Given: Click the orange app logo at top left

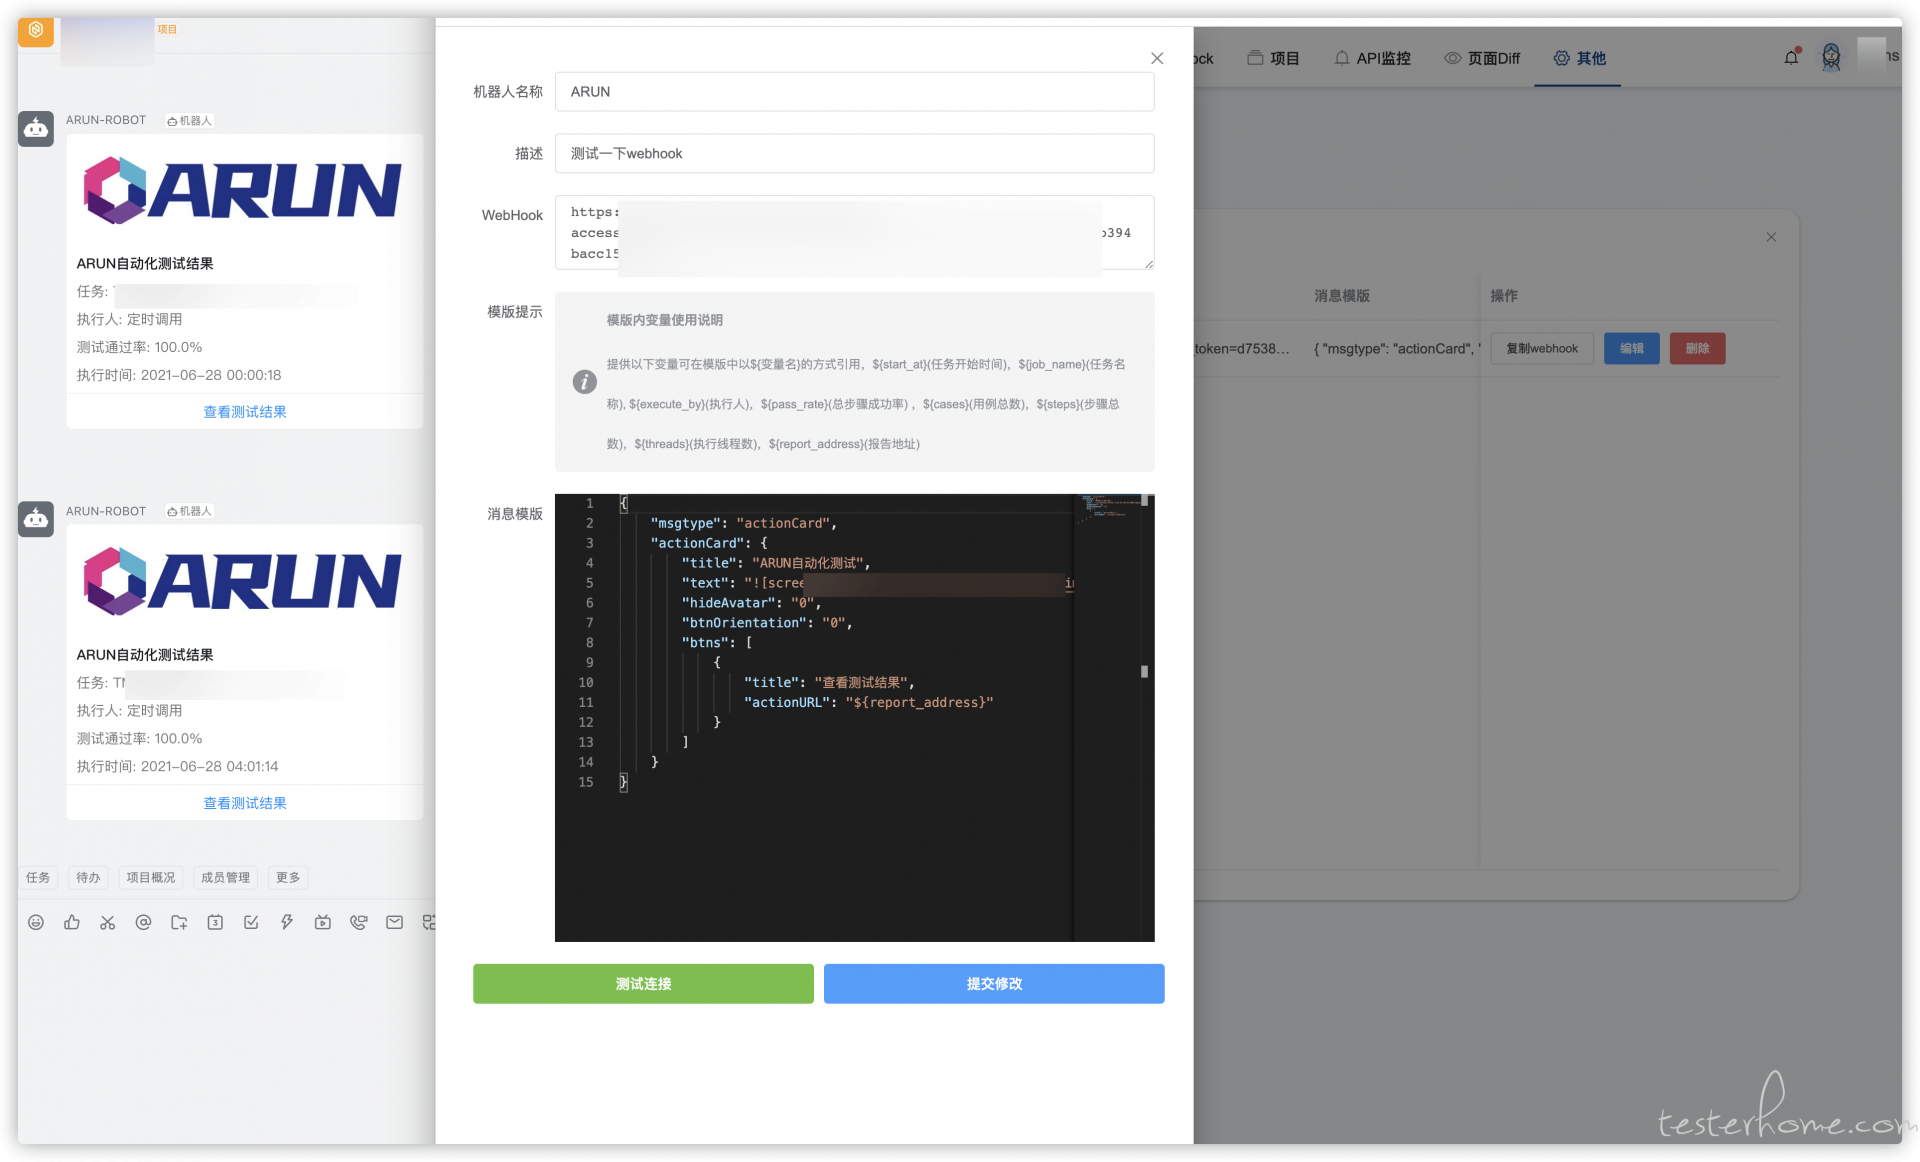Looking at the screenshot, I should (36, 30).
